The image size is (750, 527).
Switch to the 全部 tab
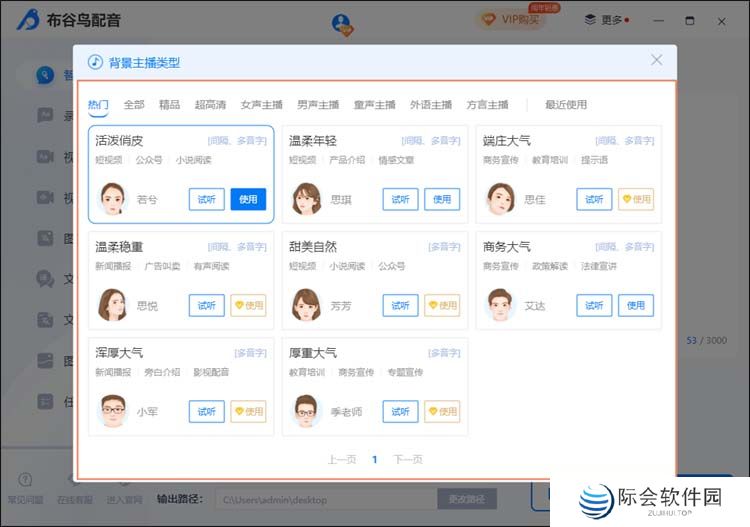point(134,105)
